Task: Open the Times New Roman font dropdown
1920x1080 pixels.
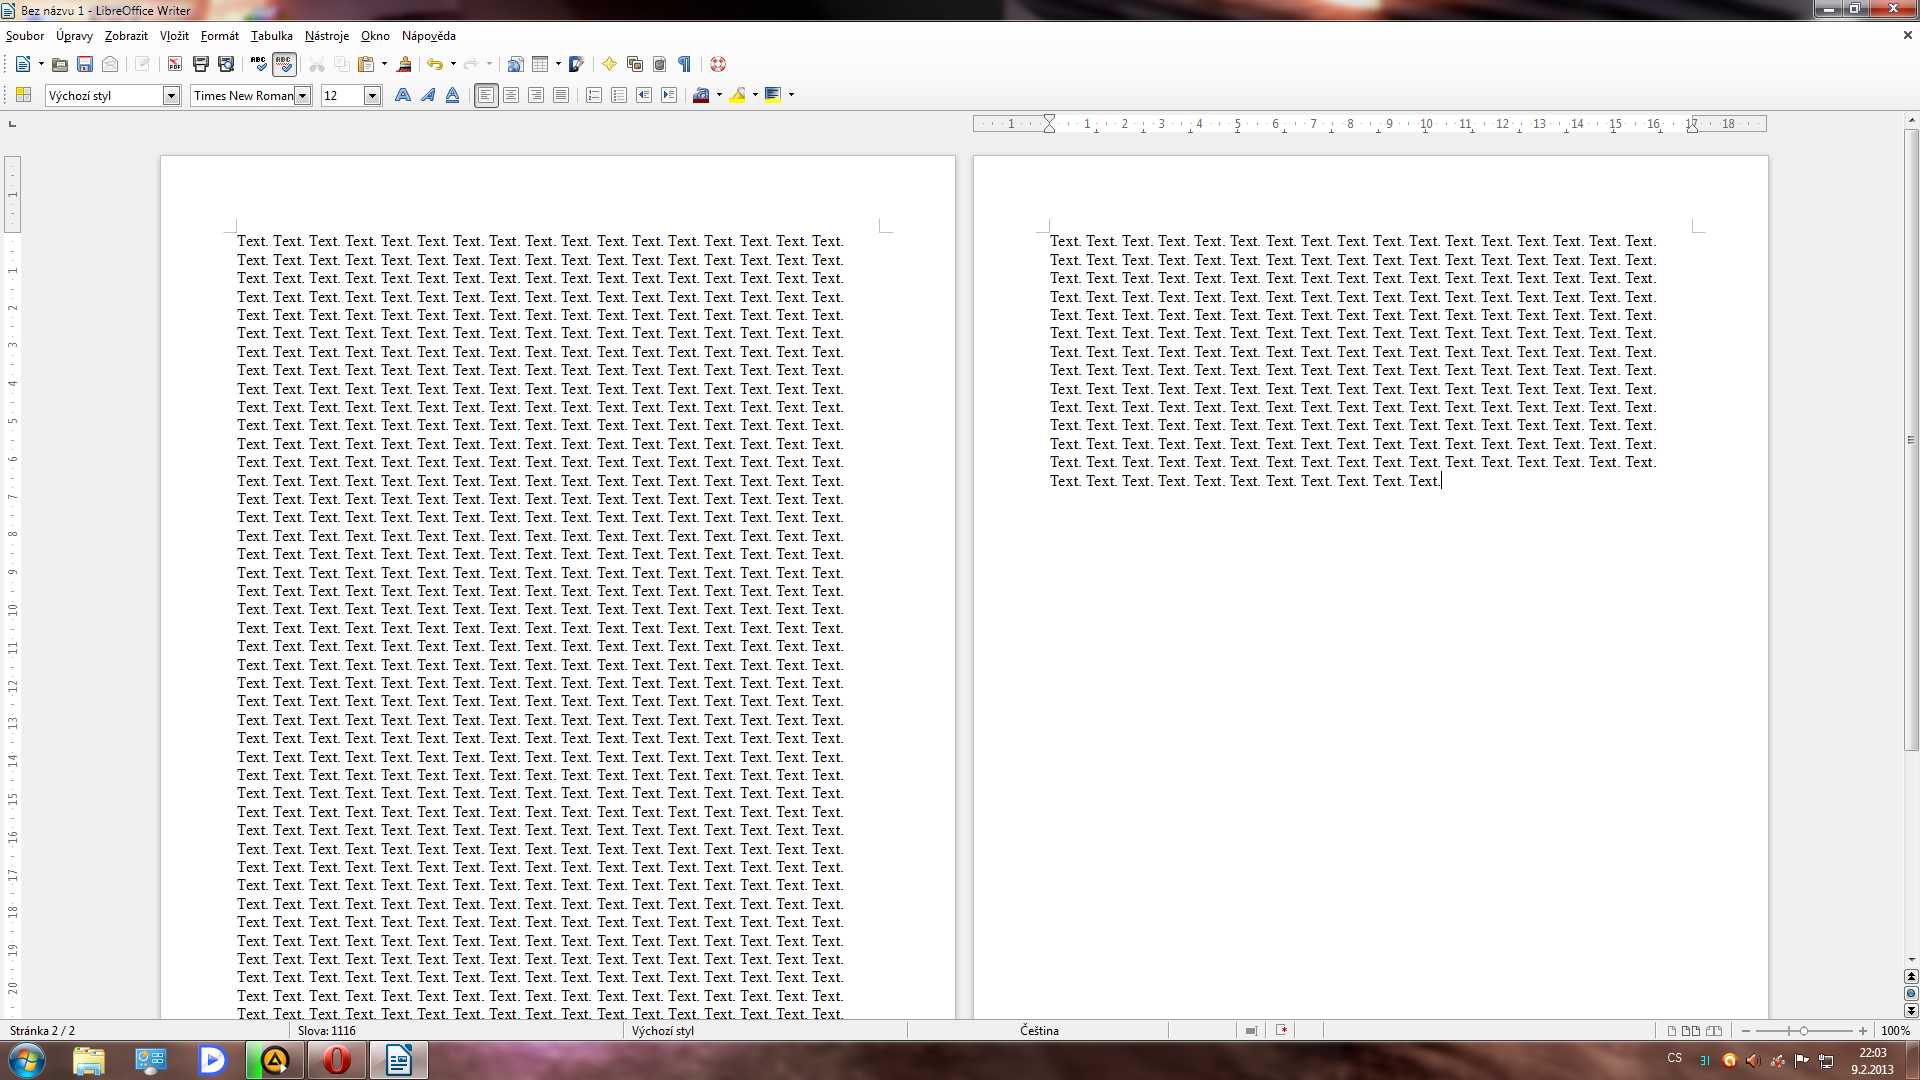Action: tap(302, 95)
